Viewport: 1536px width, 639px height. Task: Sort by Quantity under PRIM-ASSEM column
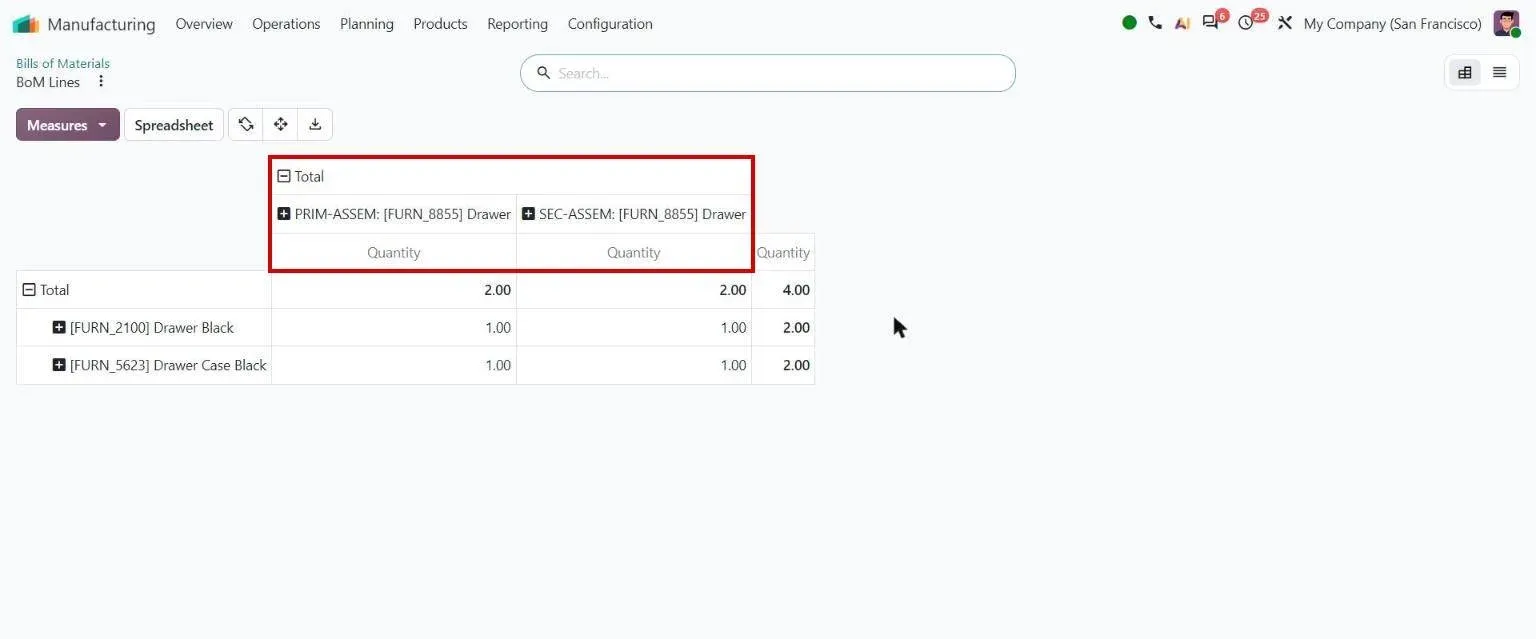click(x=394, y=252)
